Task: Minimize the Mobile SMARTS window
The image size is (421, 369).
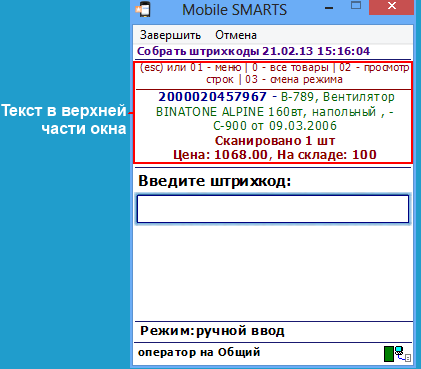Action: pyautogui.click(x=329, y=8)
